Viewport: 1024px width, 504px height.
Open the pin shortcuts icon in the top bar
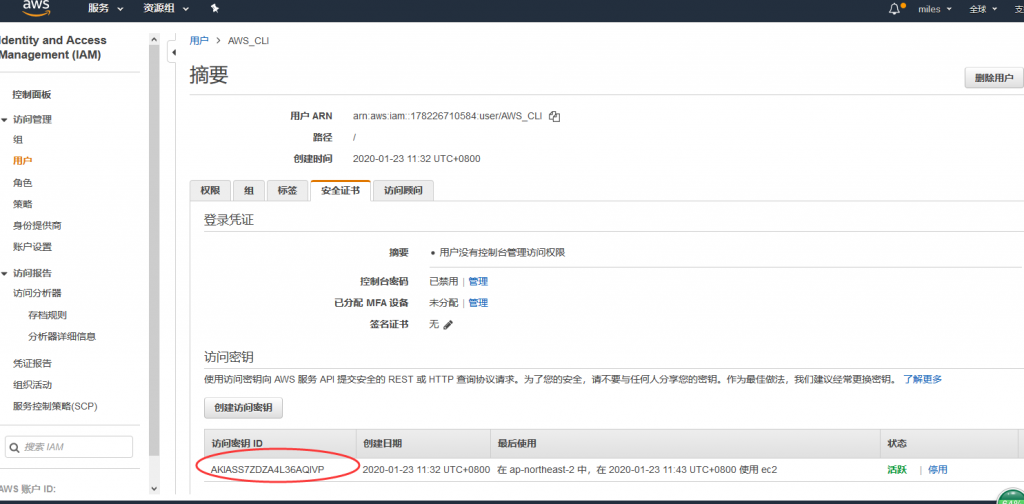tap(216, 9)
